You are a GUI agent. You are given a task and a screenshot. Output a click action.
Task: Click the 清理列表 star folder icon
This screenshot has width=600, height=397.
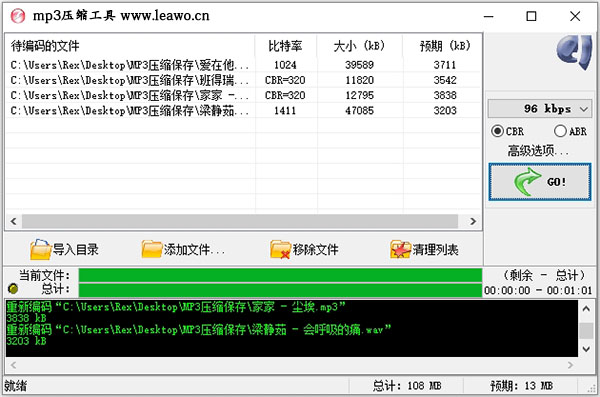(x=400, y=250)
